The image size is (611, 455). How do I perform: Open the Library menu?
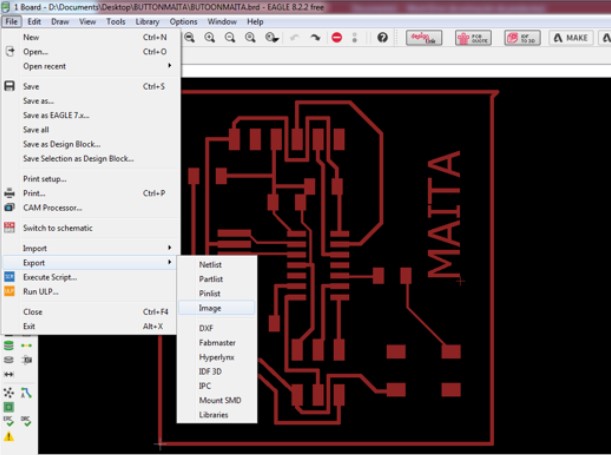click(x=147, y=21)
